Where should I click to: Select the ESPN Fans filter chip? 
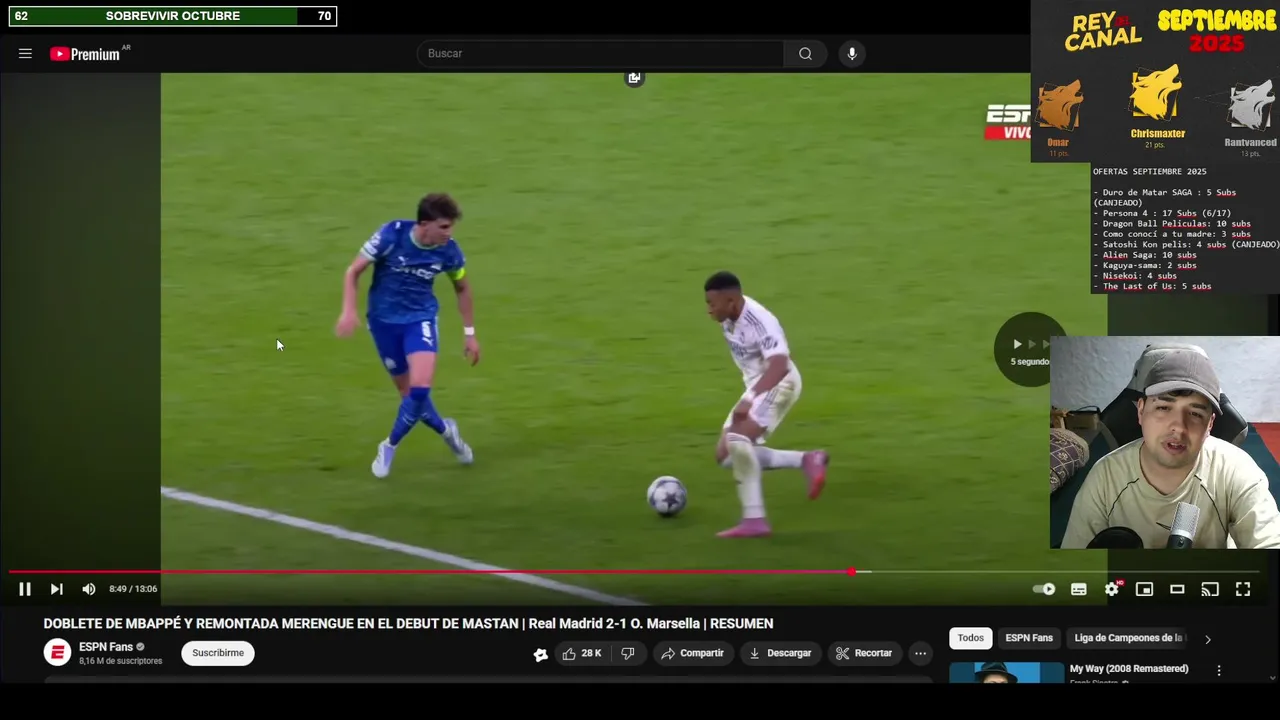coord(1029,638)
